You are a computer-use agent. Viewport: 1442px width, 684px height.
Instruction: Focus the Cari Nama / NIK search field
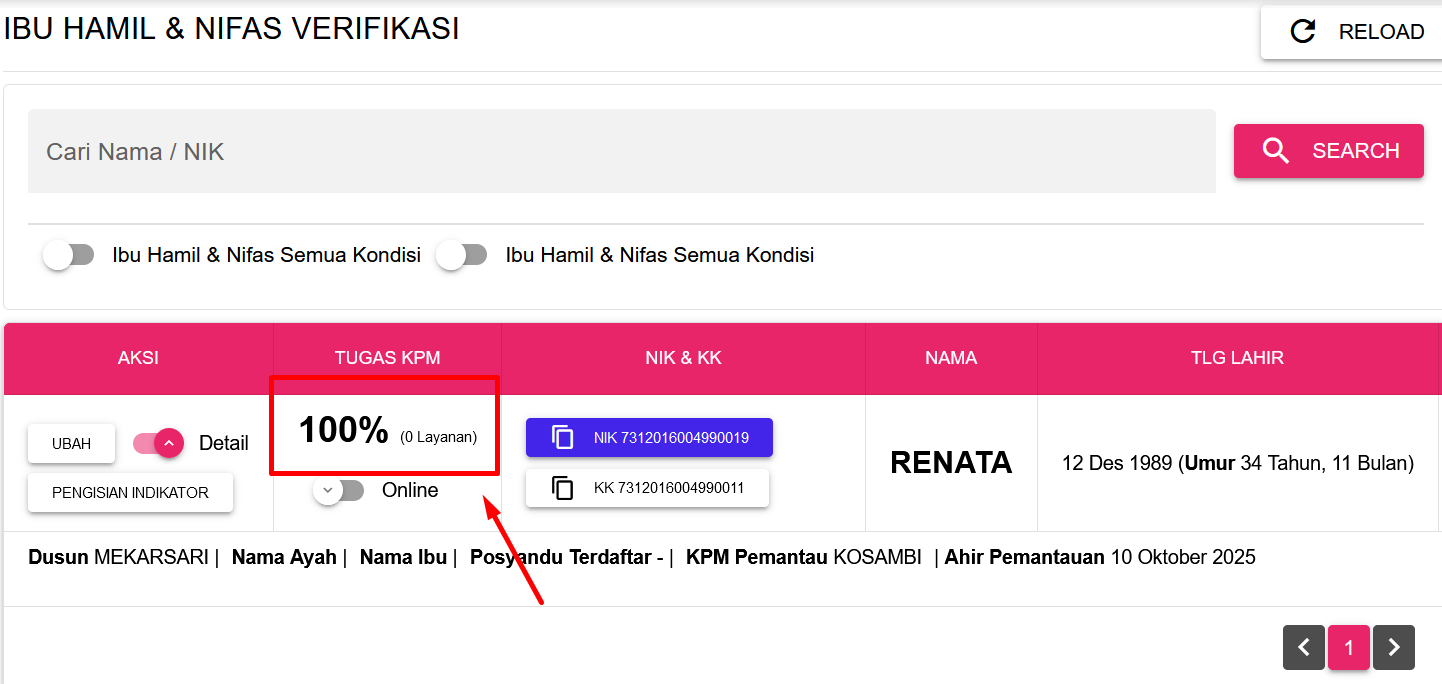point(620,152)
